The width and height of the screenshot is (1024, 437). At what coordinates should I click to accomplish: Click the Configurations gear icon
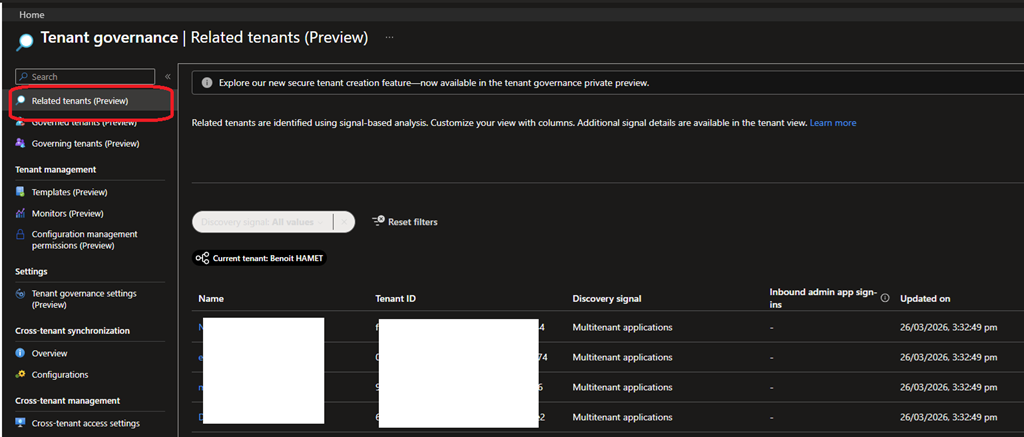point(20,375)
